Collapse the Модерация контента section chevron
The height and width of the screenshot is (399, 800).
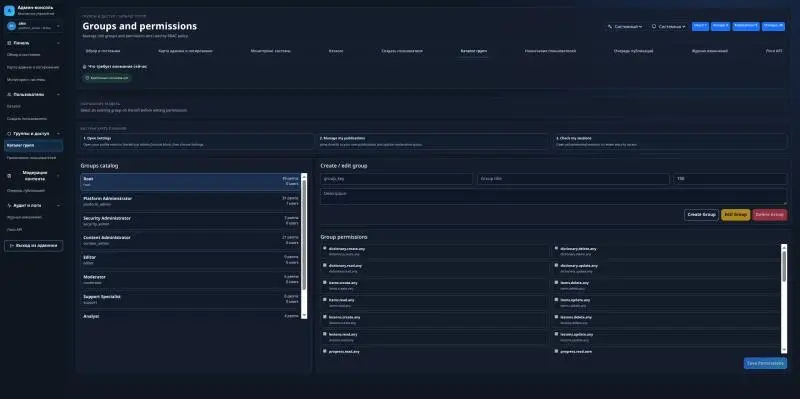[x=58, y=176]
